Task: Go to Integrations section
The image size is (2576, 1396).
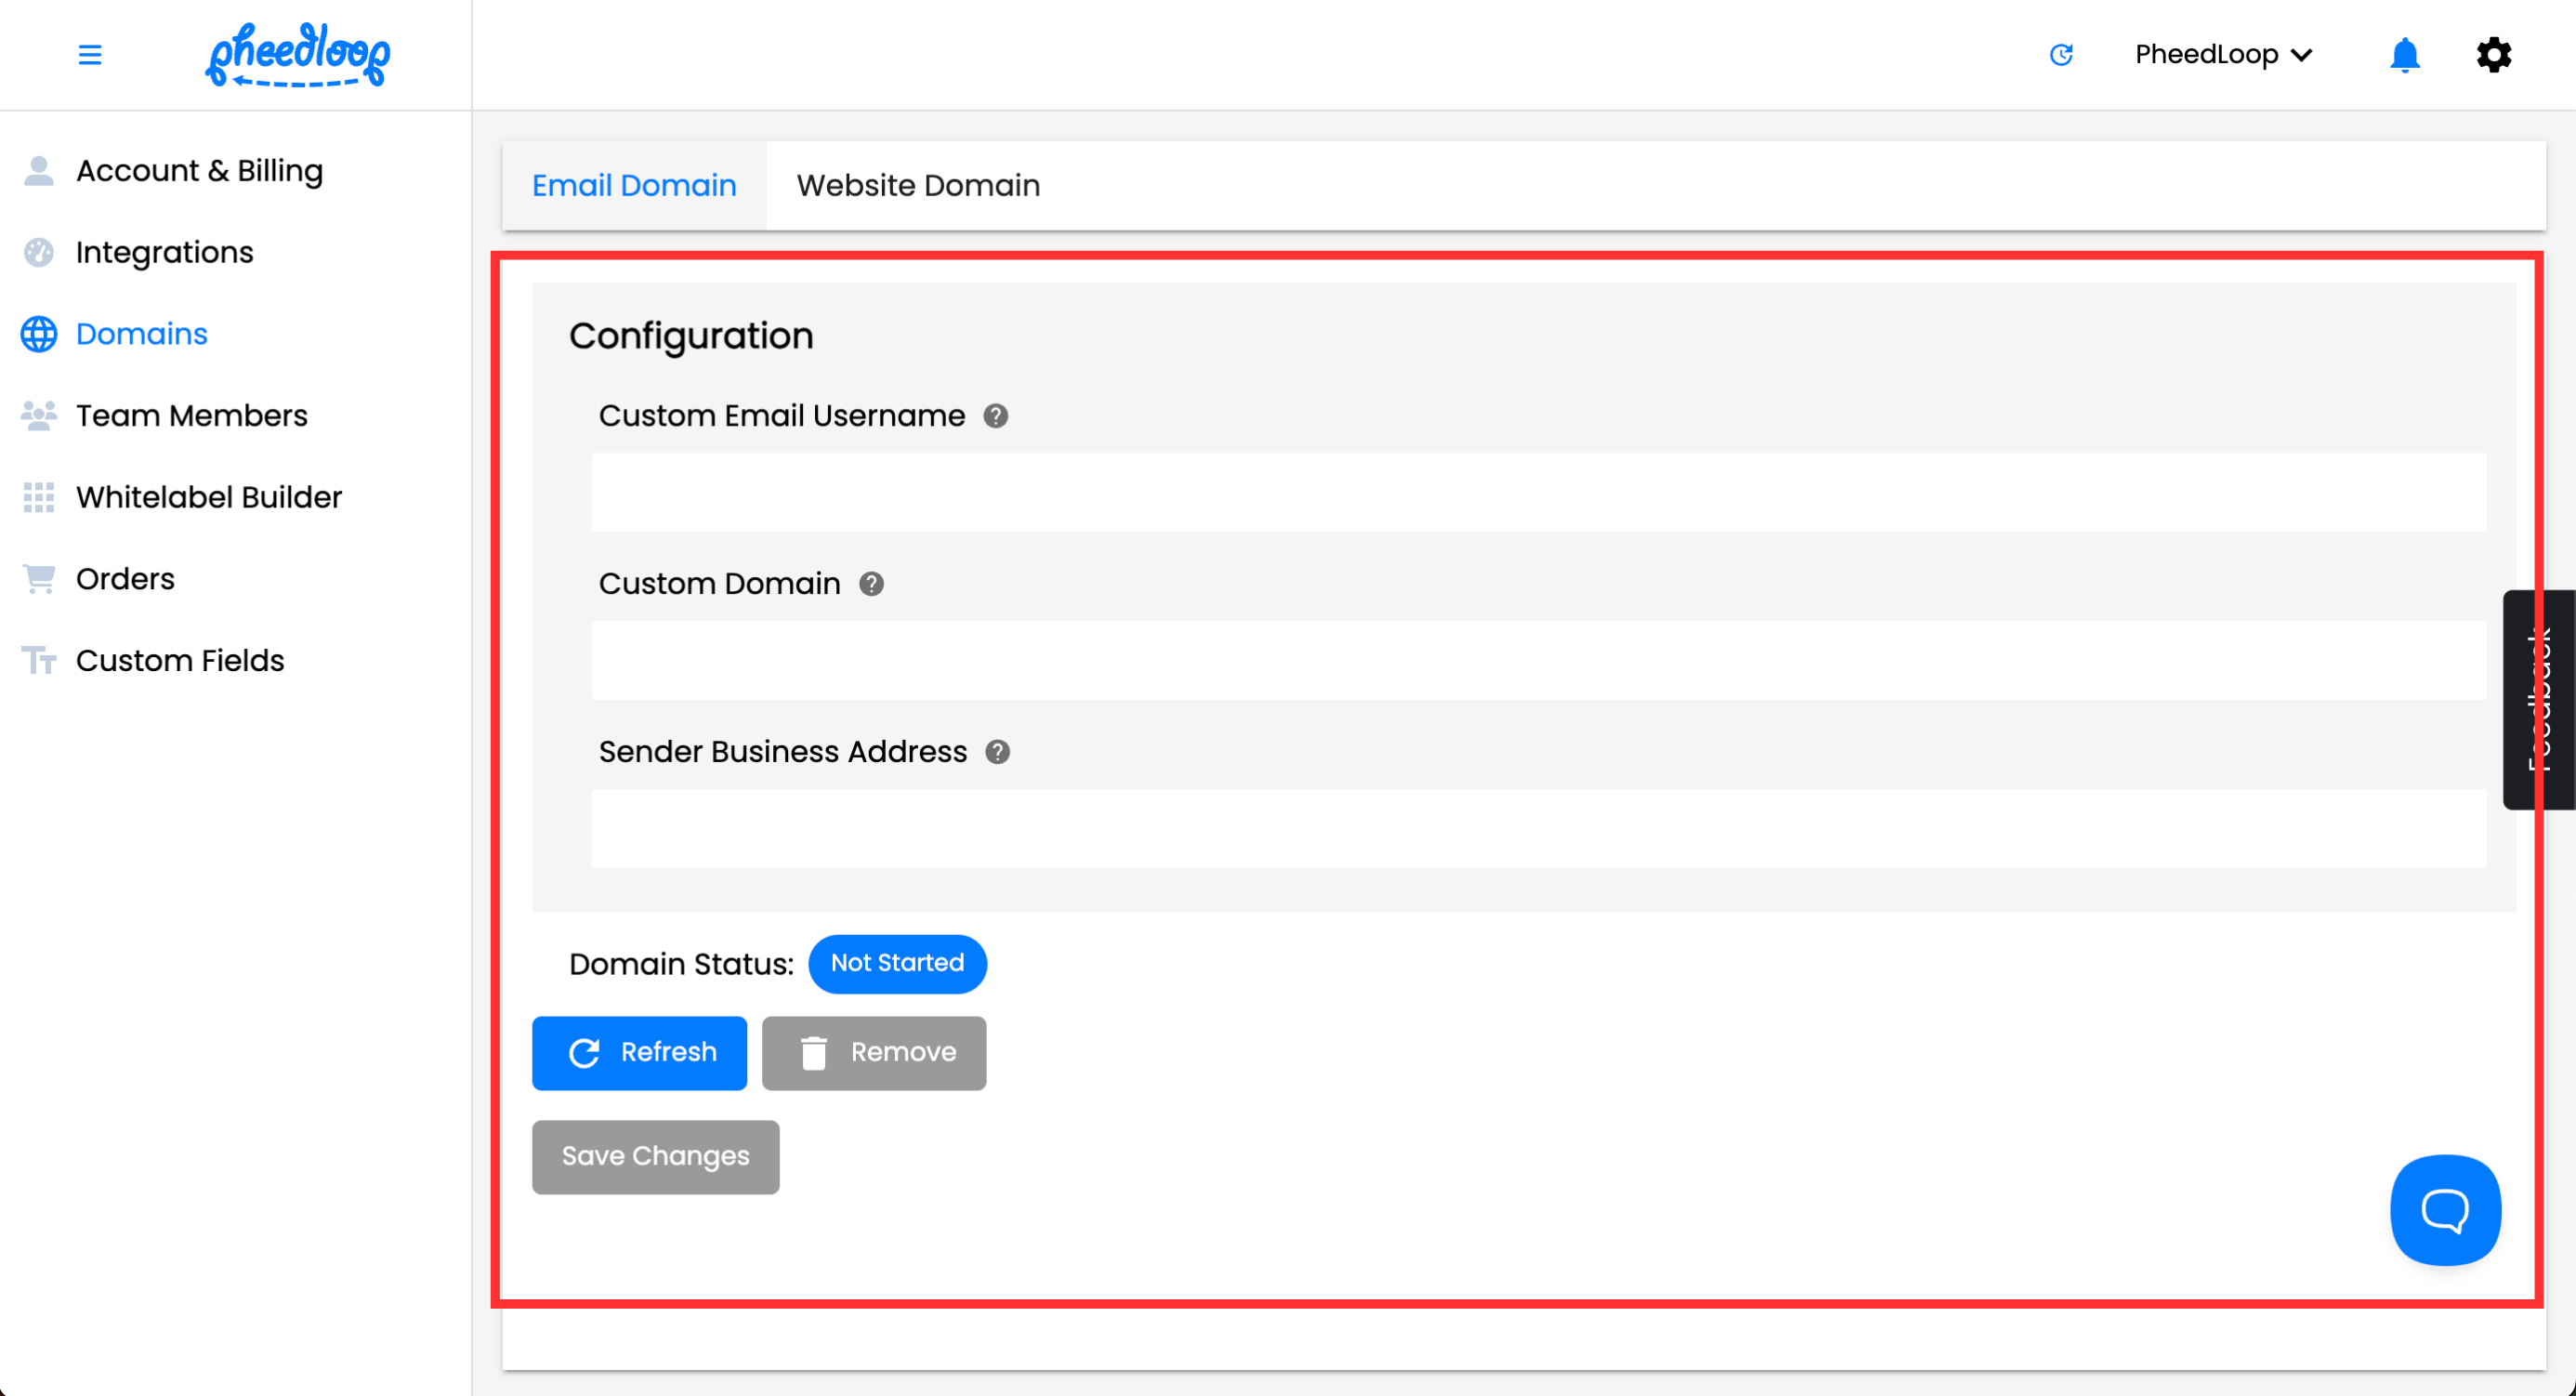Action: click(165, 253)
